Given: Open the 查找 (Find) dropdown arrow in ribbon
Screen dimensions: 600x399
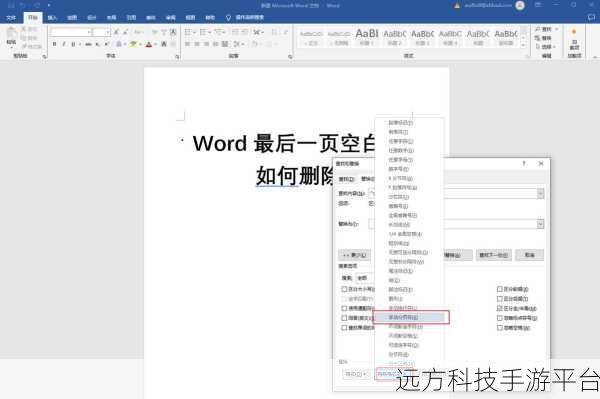Looking at the screenshot, I should tap(556, 29).
